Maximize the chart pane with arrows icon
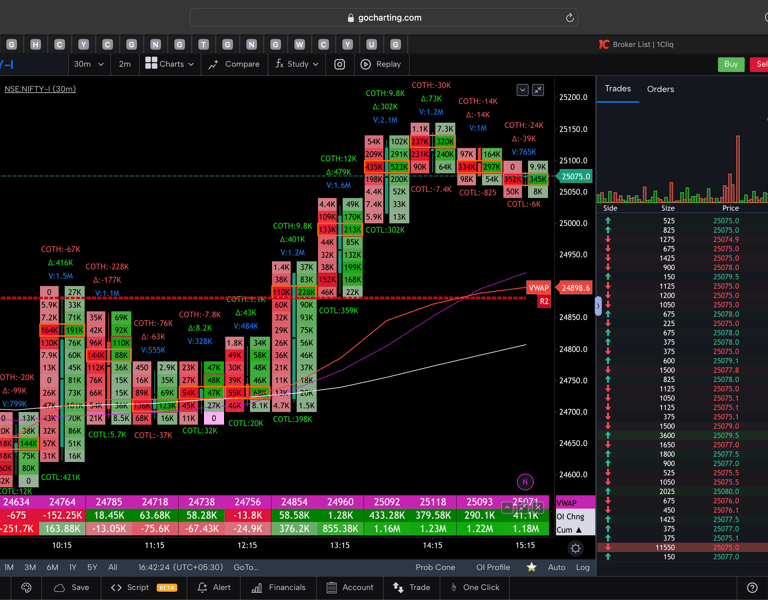This screenshot has height=600, width=768. [538, 90]
